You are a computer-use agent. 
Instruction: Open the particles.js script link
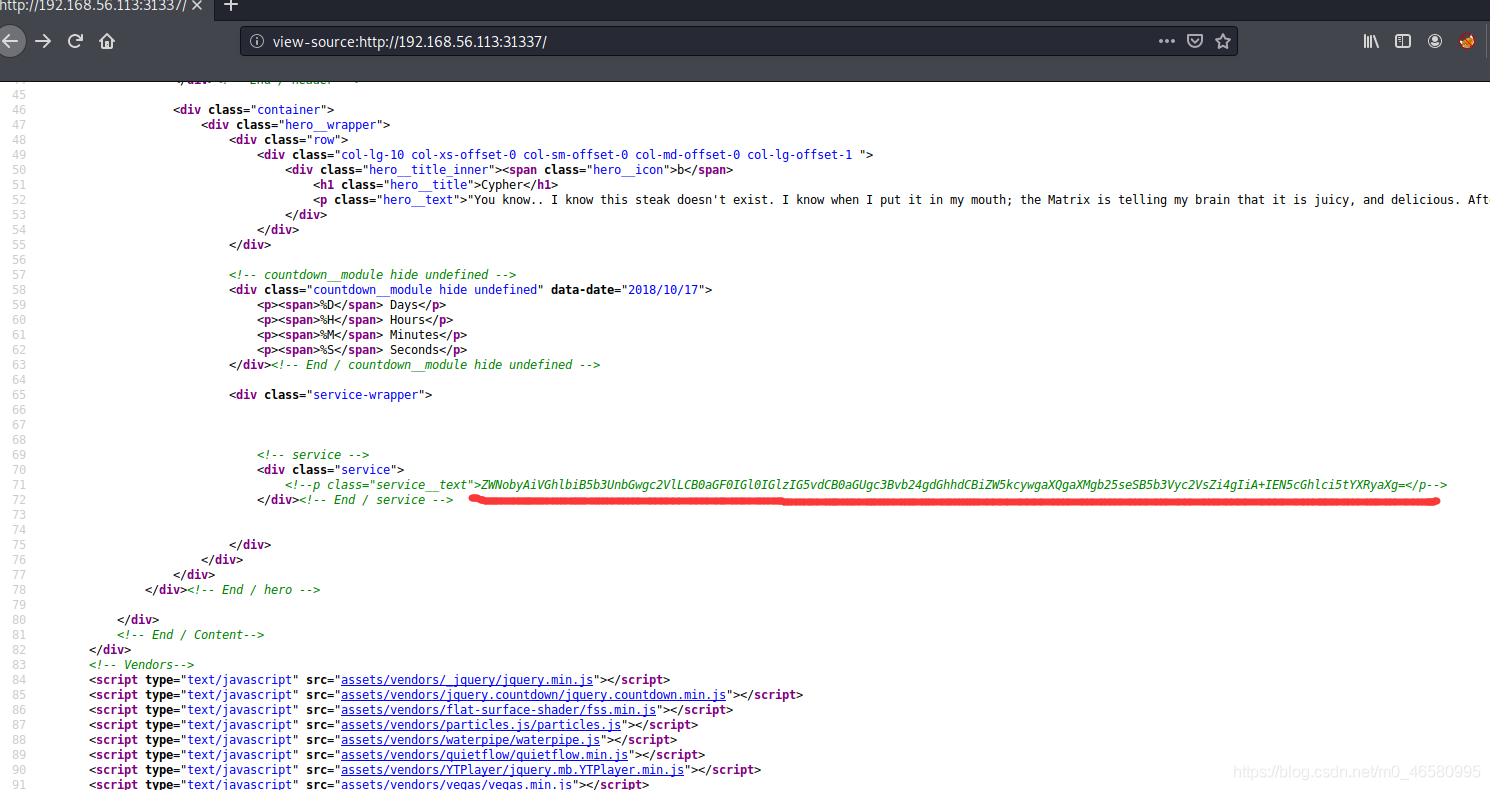(x=481, y=725)
